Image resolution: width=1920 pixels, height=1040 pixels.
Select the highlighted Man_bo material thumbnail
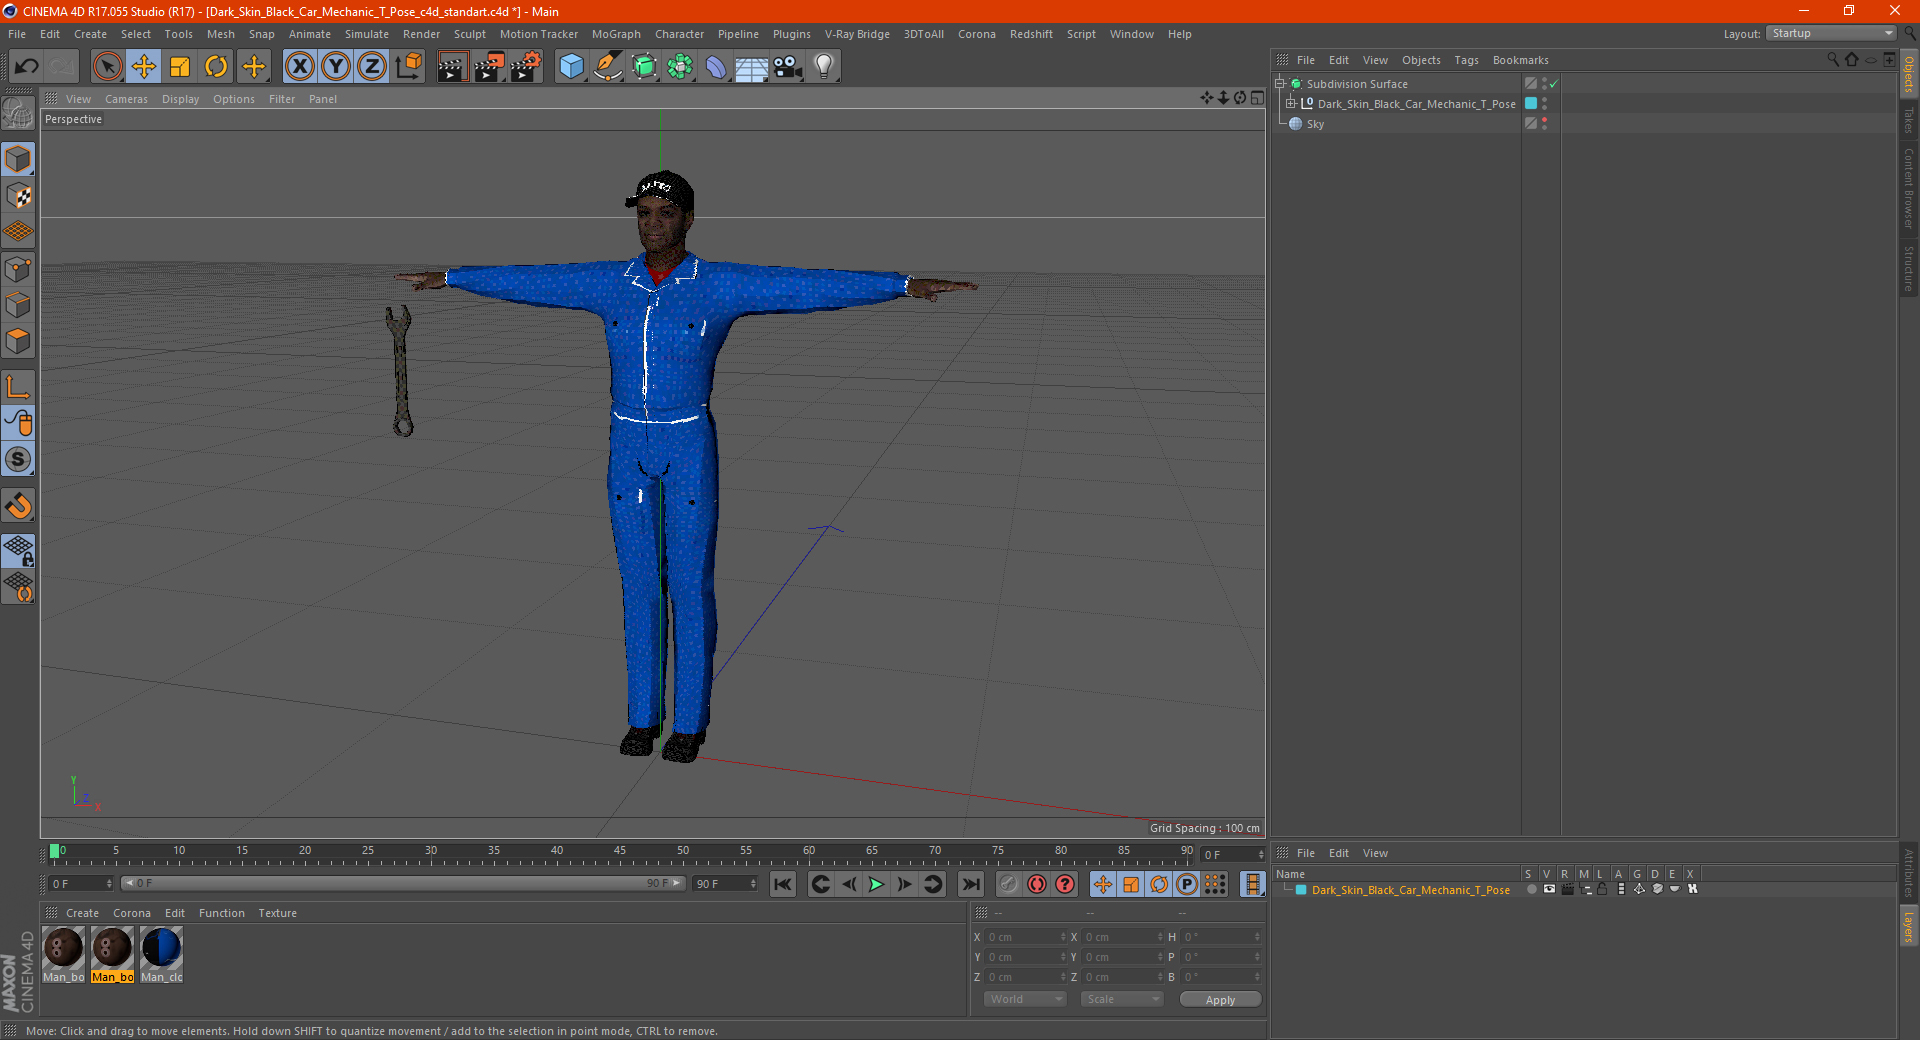[112, 948]
